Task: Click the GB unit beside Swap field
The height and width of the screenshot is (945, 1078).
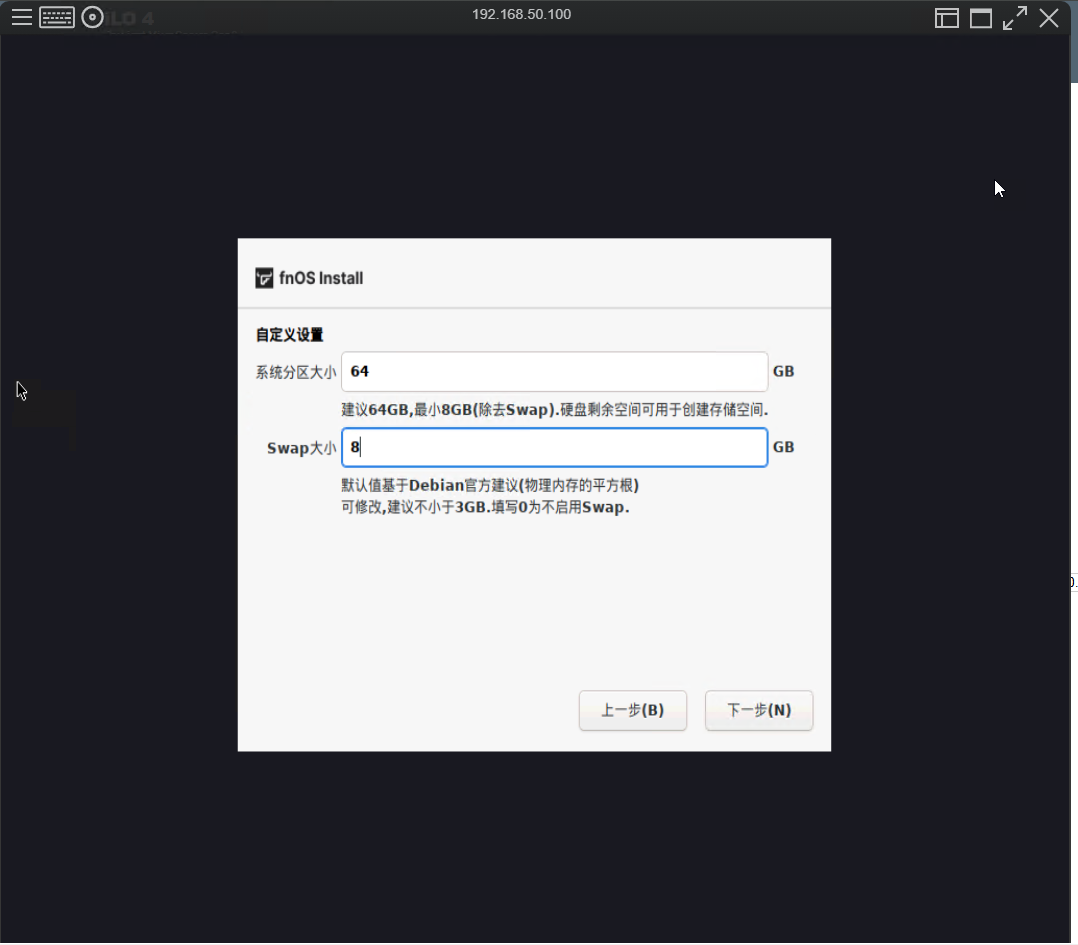Action: pos(784,447)
